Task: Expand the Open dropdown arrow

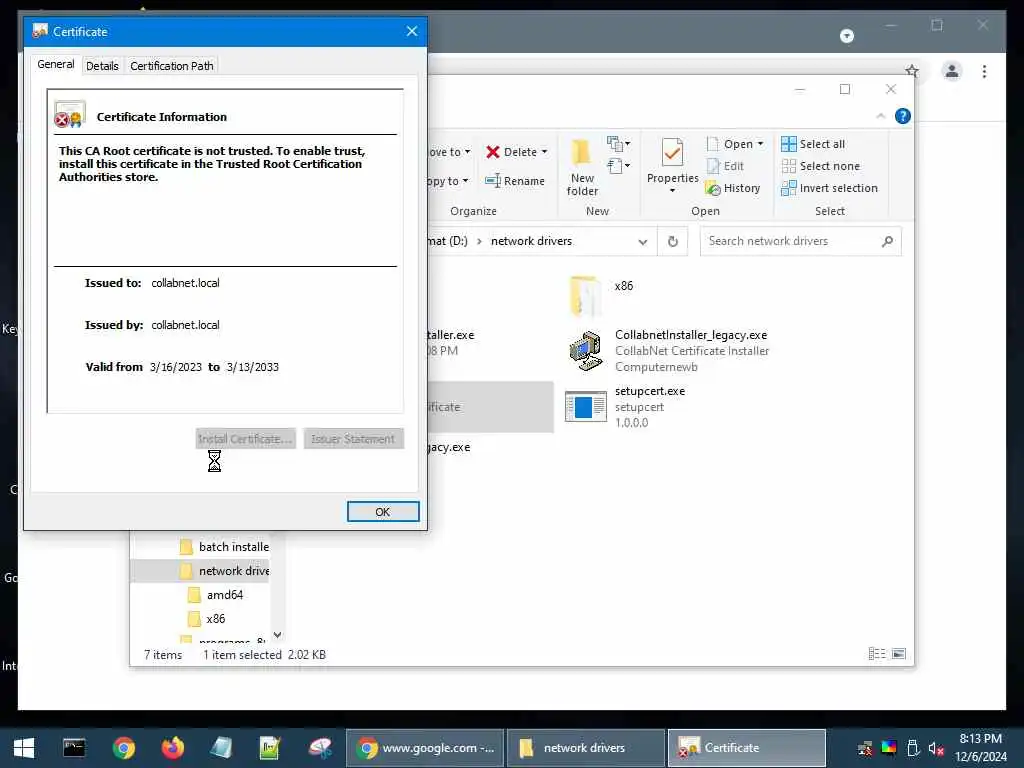Action: click(x=760, y=144)
